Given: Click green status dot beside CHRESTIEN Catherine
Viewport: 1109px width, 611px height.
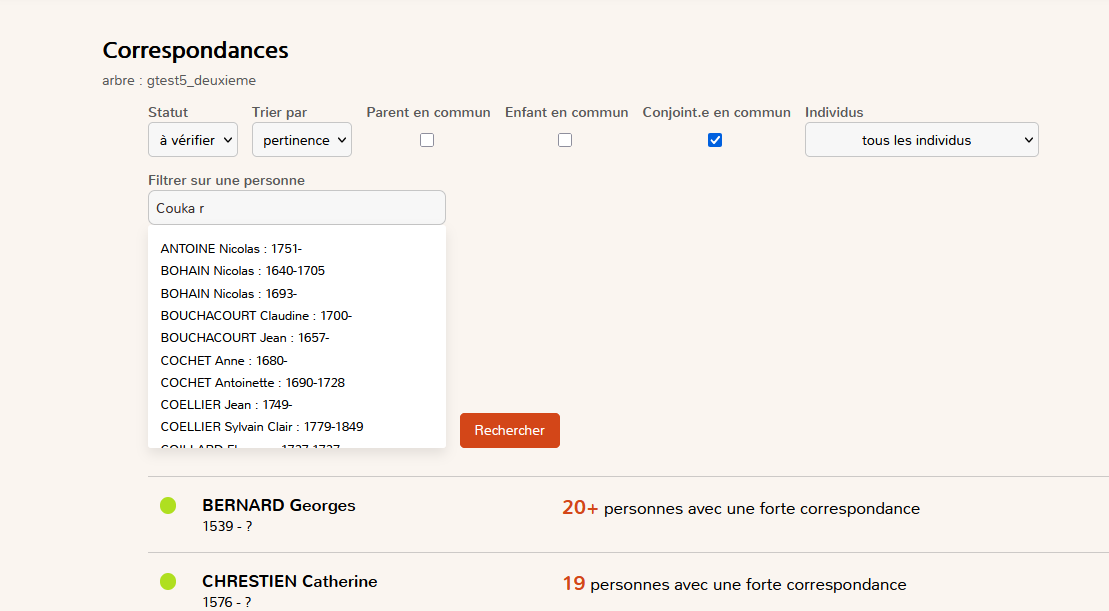Looking at the screenshot, I should (168, 582).
